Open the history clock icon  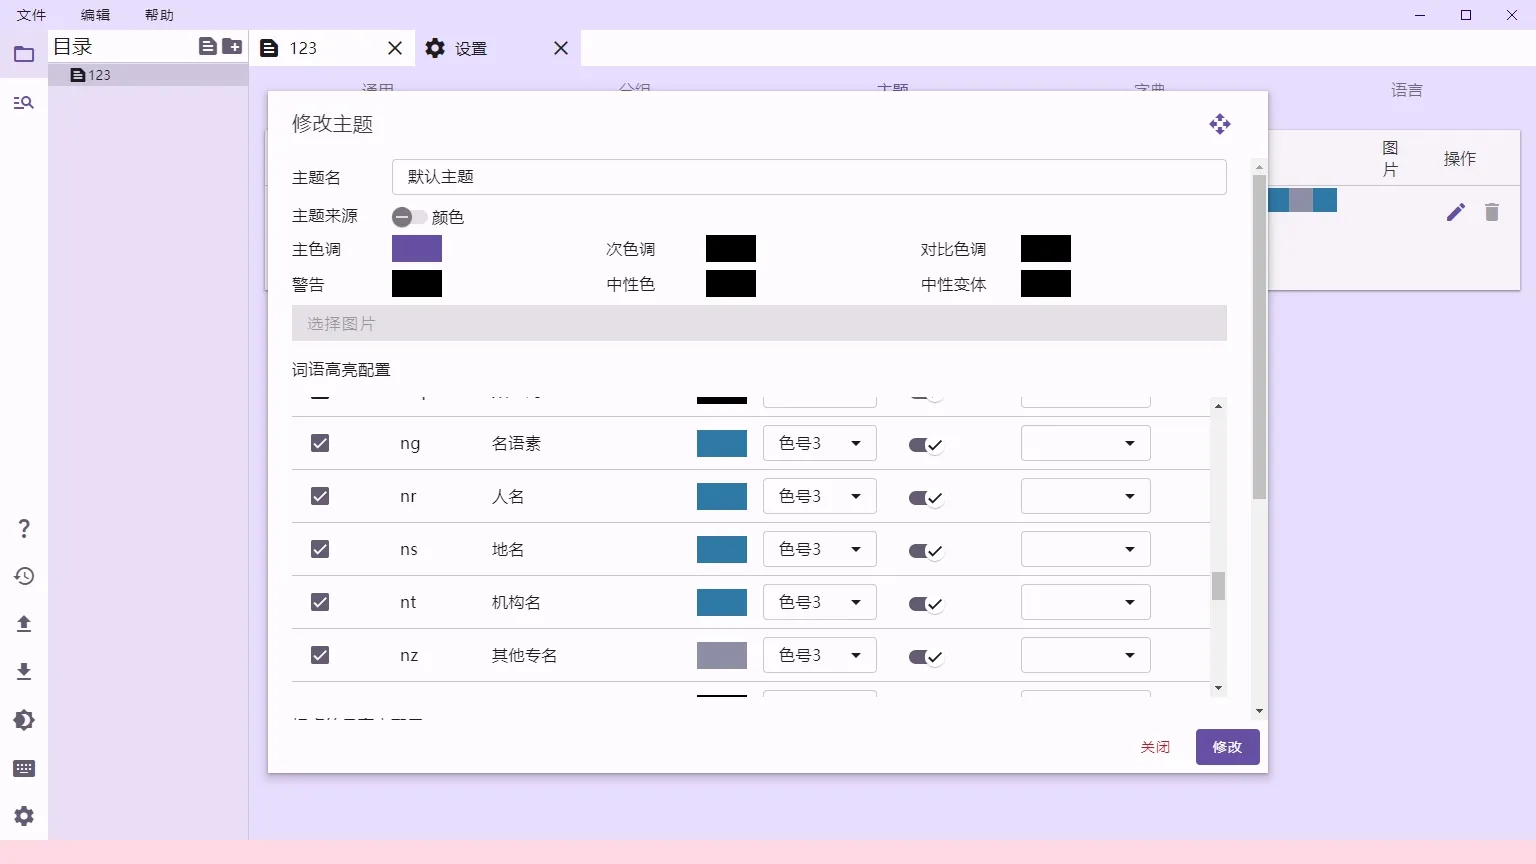click(x=24, y=576)
